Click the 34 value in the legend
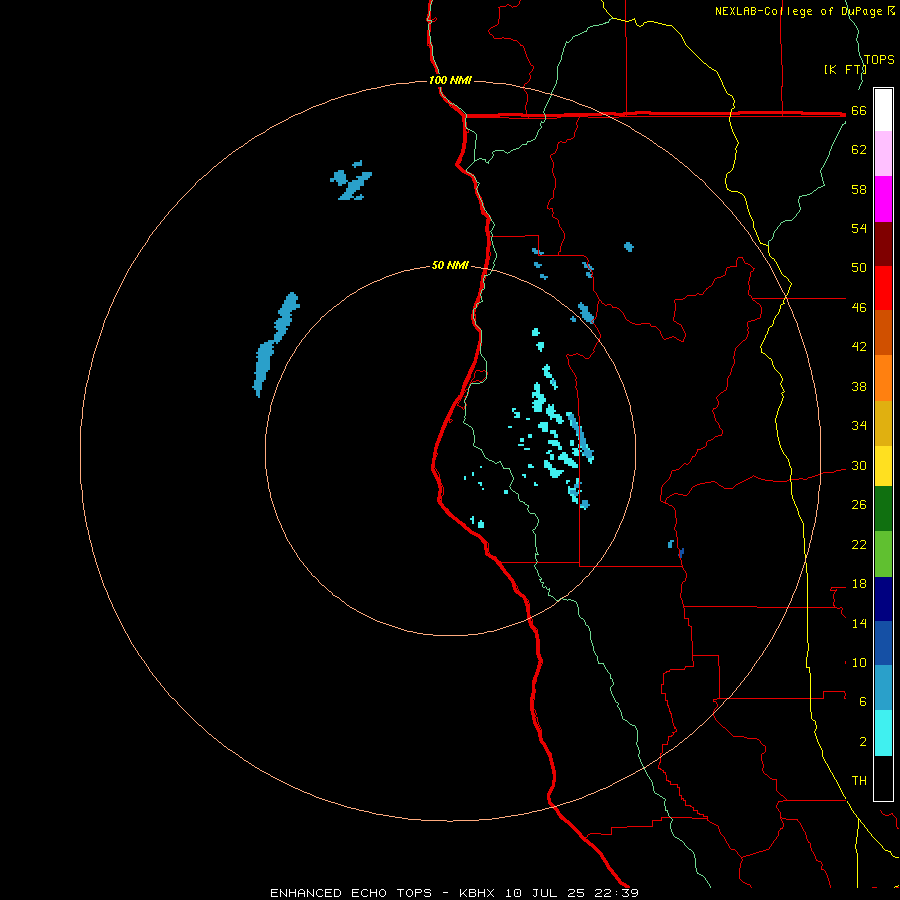Screen dimensions: 900x900 tap(859, 426)
